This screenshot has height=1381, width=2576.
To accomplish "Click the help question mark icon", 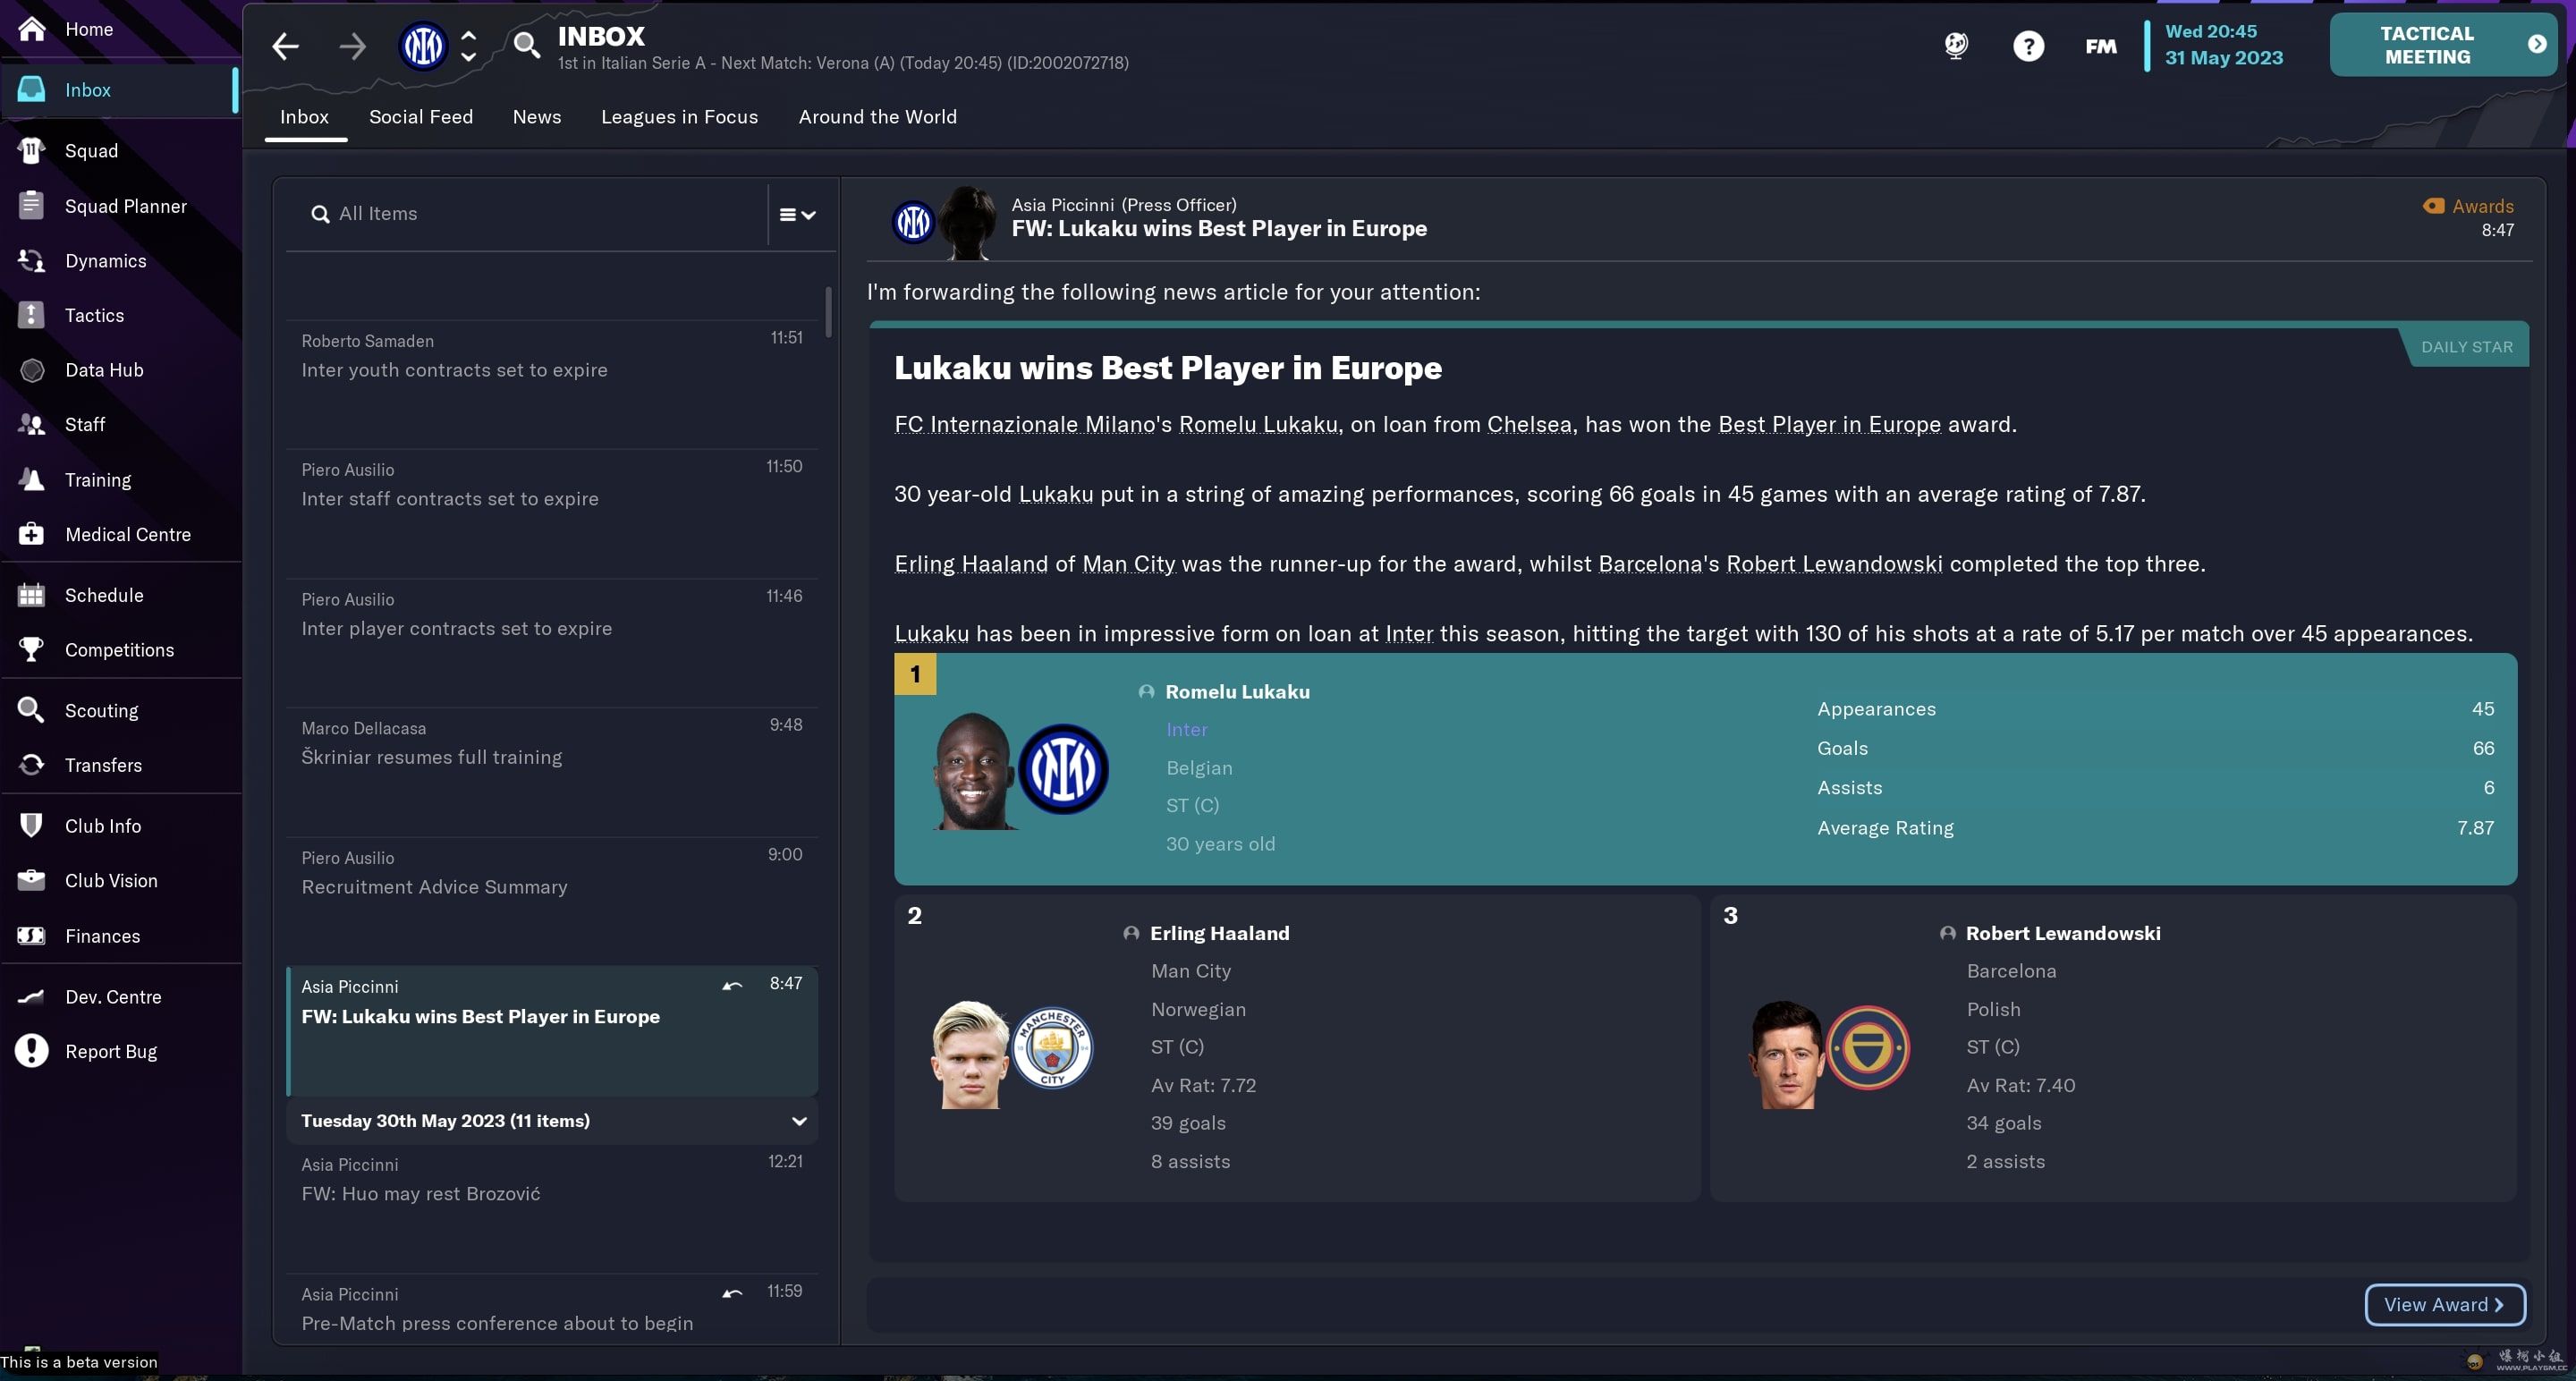I will coord(2028,46).
